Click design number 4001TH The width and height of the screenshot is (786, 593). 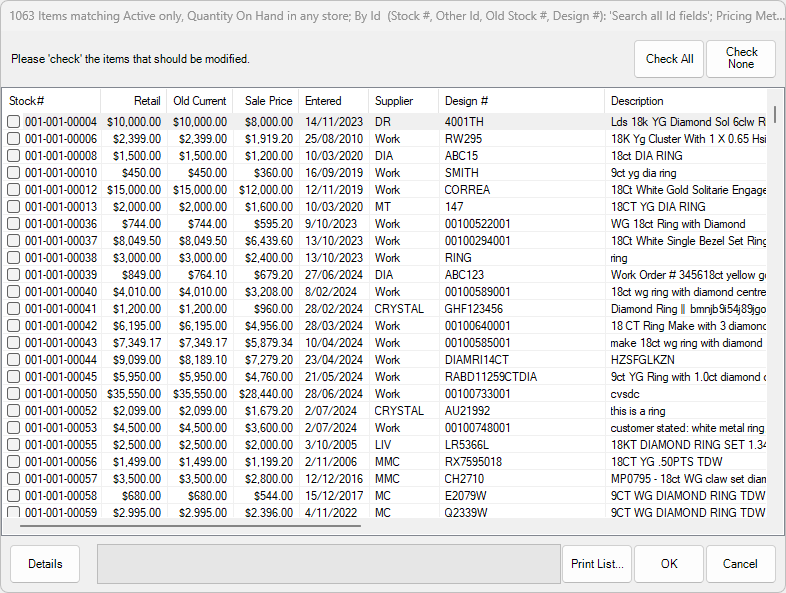464,122
